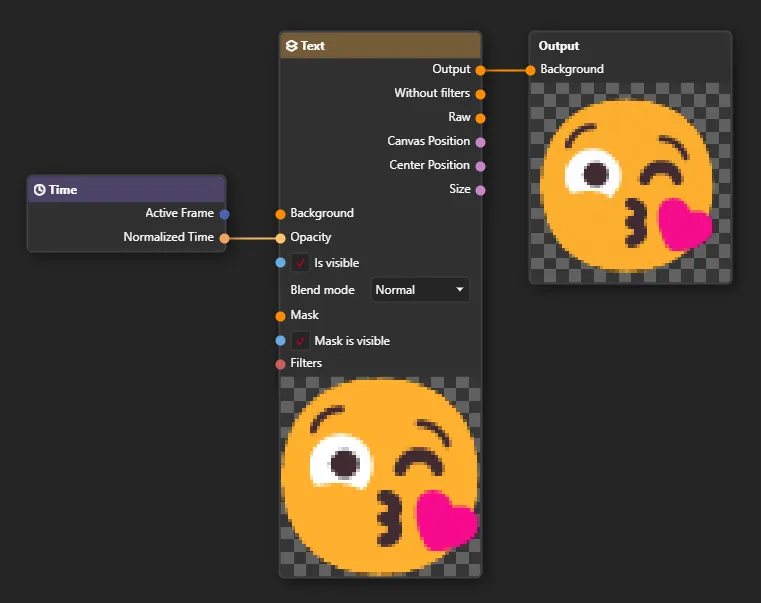Click the Text node's Output socket
Screen dimensions: 761x603
click(480, 70)
